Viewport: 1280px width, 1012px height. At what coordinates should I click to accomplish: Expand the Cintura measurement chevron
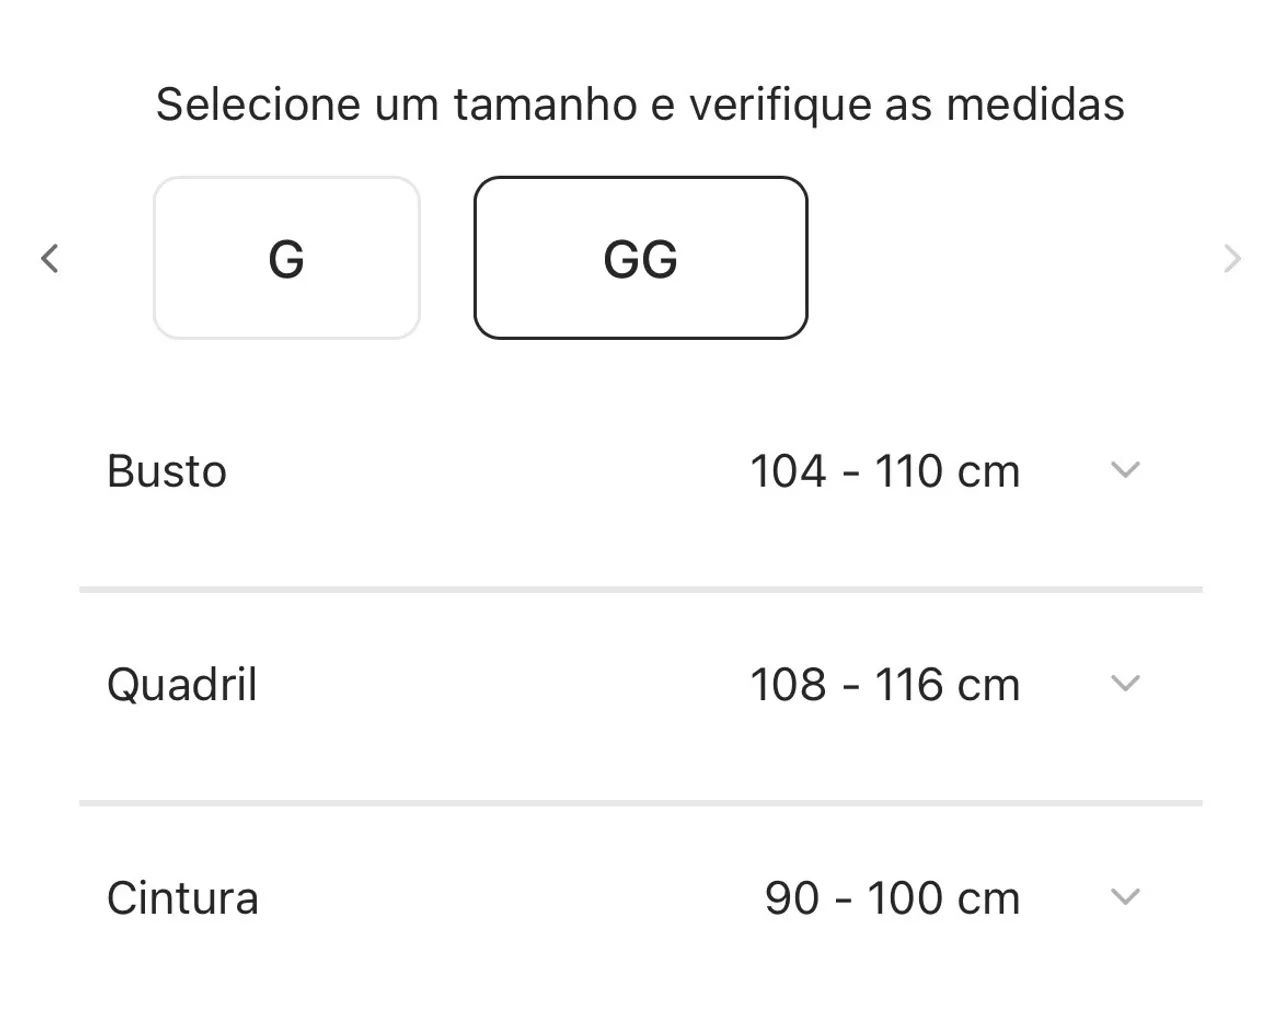(1125, 897)
